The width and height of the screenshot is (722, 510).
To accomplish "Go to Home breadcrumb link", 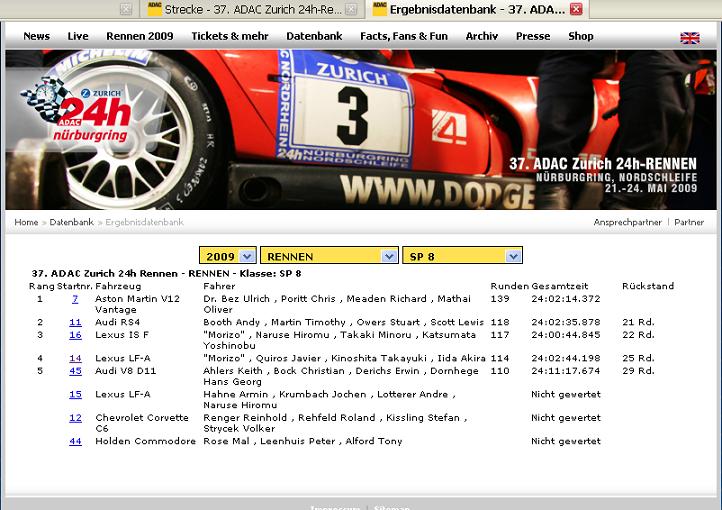I will click(x=26, y=222).
